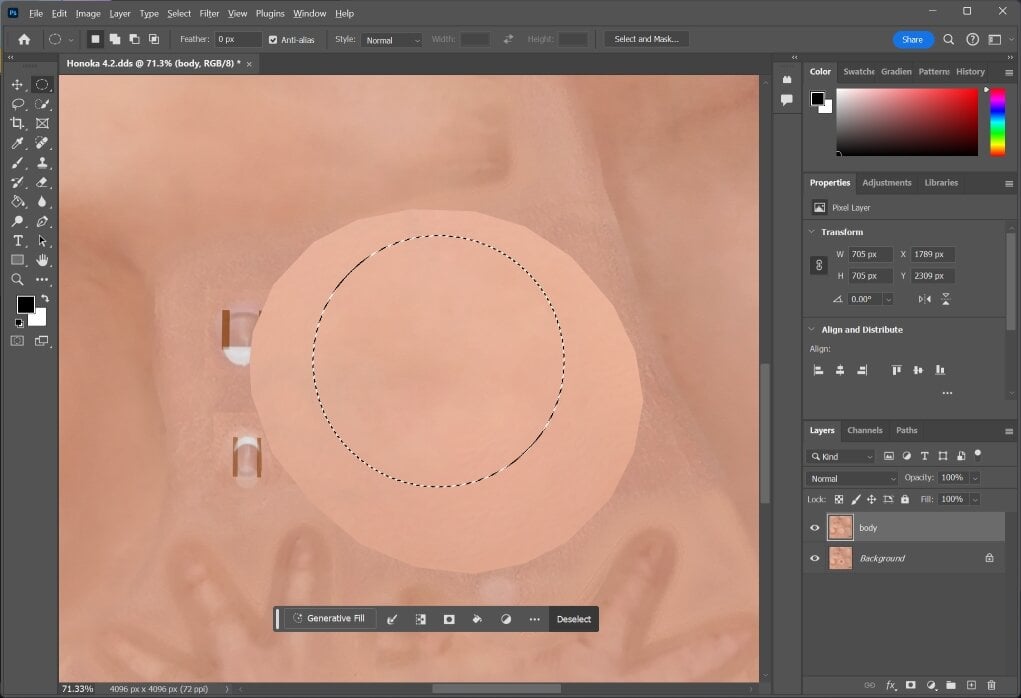
Task: Click the color picker gradient field
Action: pyautogui.click(x=906, y=122)
